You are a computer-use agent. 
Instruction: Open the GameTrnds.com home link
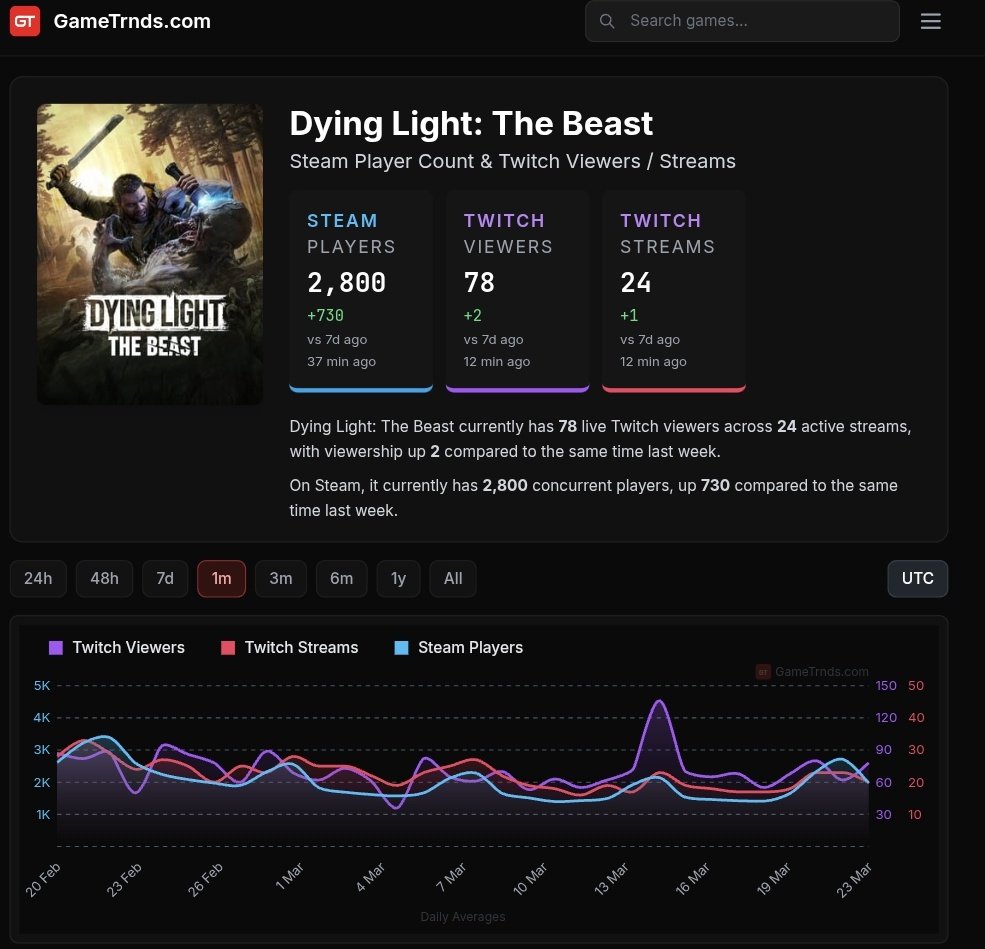coord(132,21)
